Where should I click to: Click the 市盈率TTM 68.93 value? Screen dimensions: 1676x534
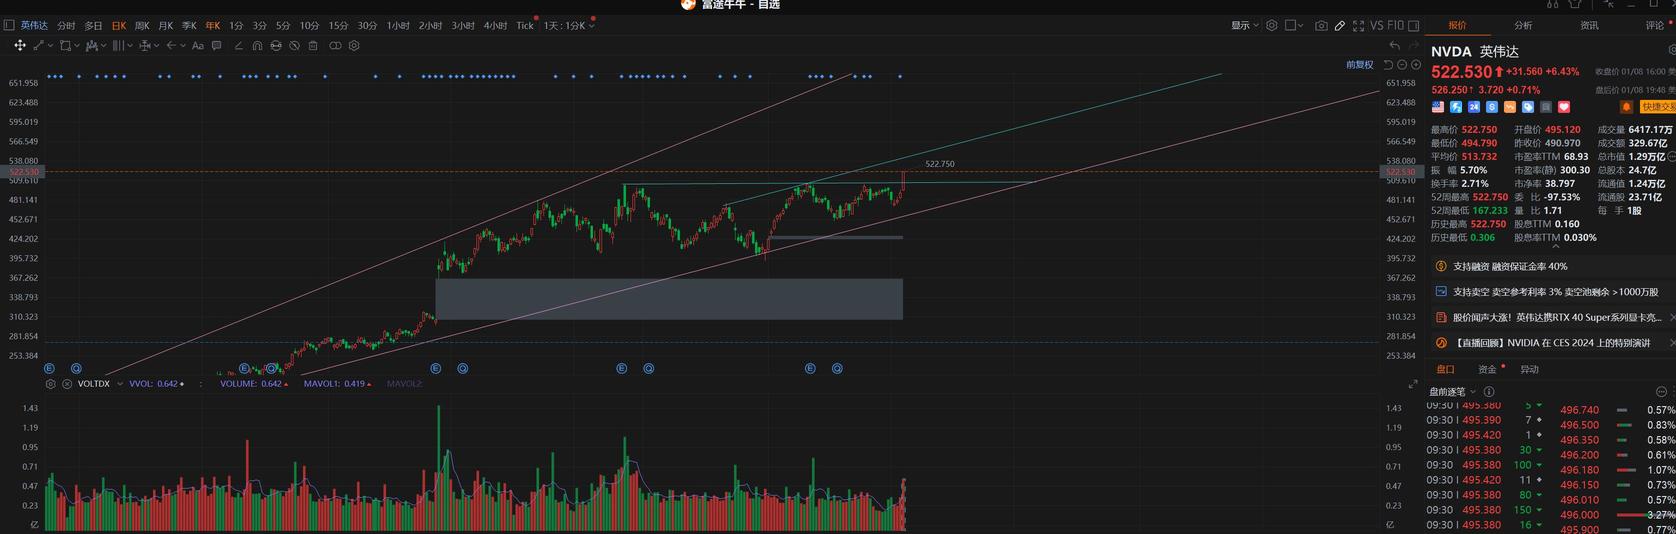(1576, 157)
